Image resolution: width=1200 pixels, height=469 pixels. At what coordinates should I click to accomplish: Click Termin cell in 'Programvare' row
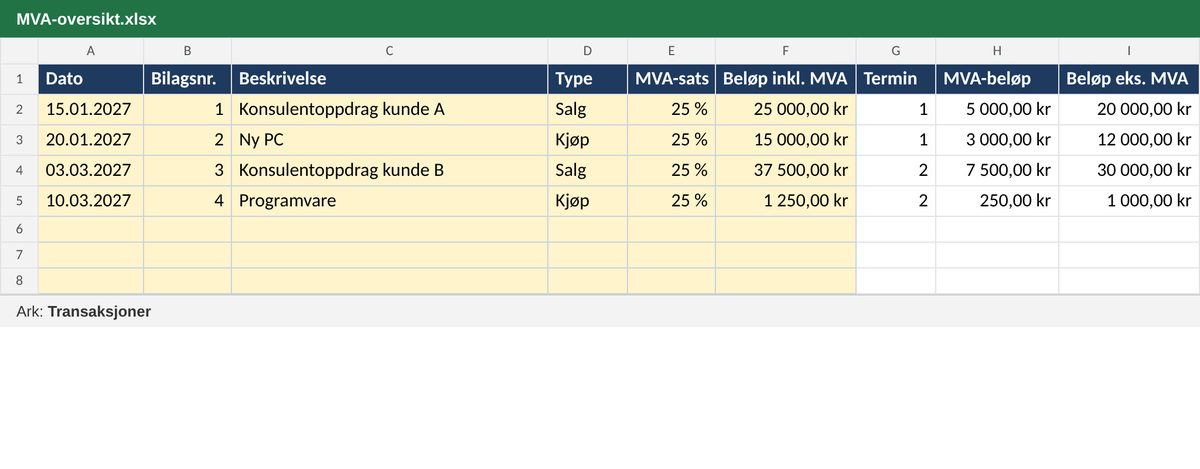pos(896,201)
